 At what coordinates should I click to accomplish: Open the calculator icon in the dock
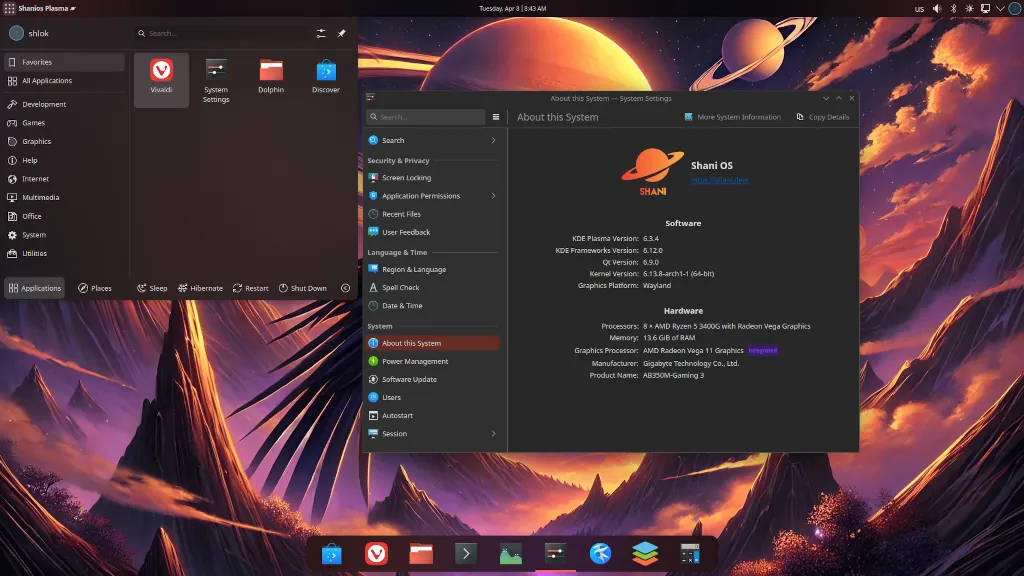click(689, 553)
